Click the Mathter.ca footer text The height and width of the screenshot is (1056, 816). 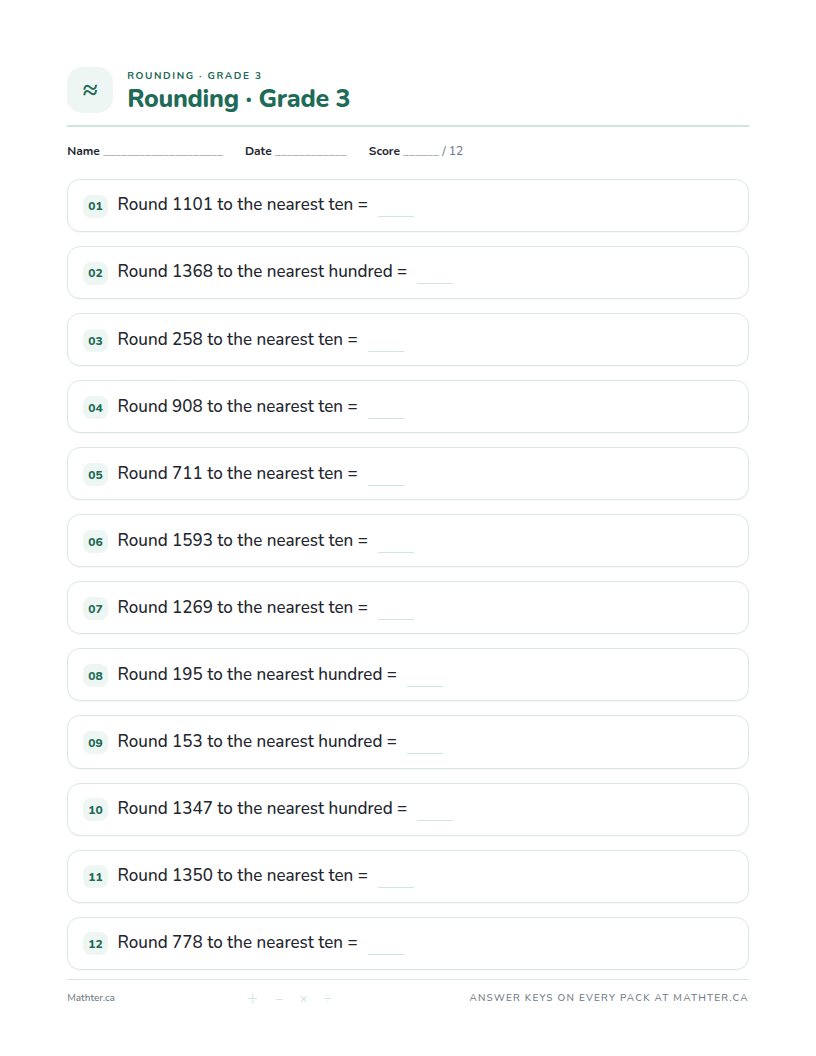click(91, 998)
